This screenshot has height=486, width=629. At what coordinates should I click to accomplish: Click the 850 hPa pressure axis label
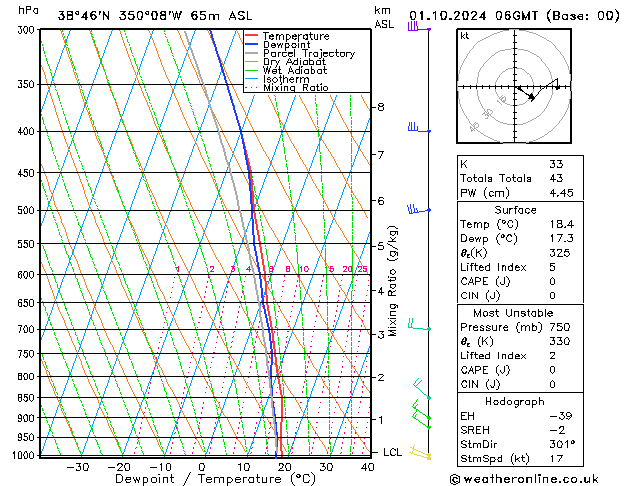pos(27,398)
